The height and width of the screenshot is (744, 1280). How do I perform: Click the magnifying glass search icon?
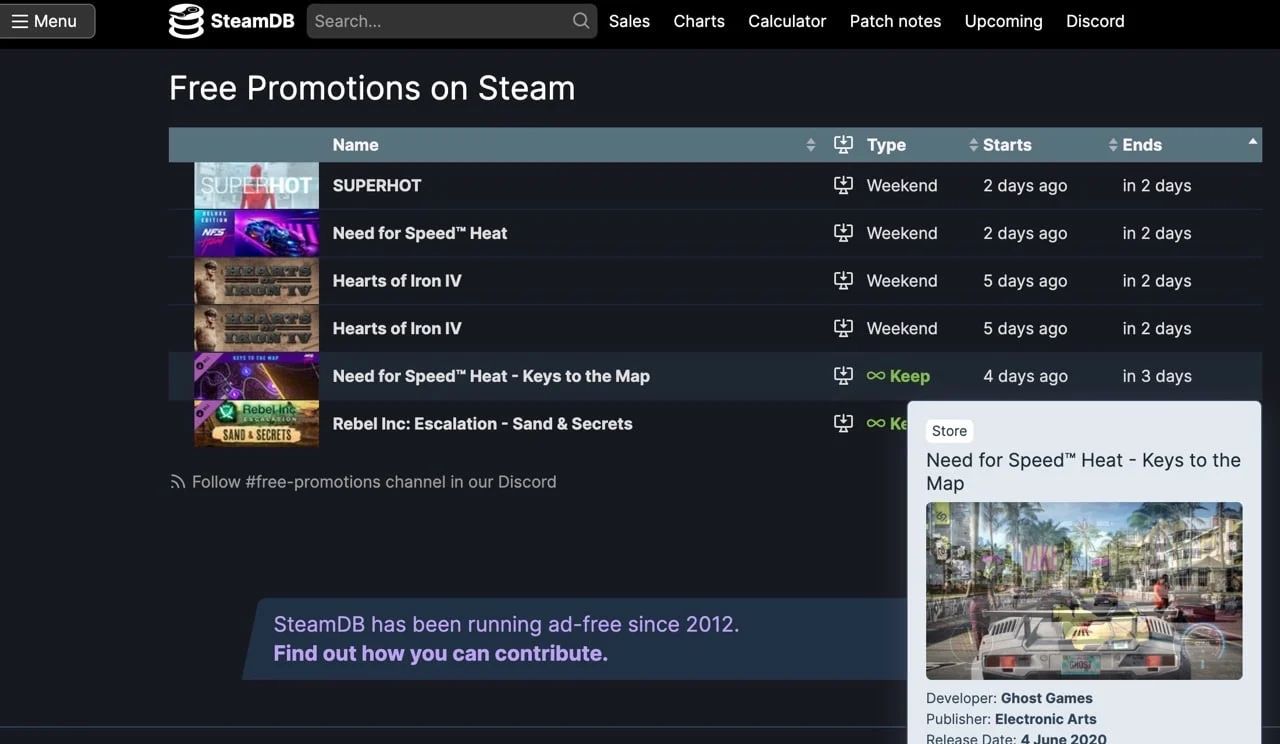click(581, 21)
